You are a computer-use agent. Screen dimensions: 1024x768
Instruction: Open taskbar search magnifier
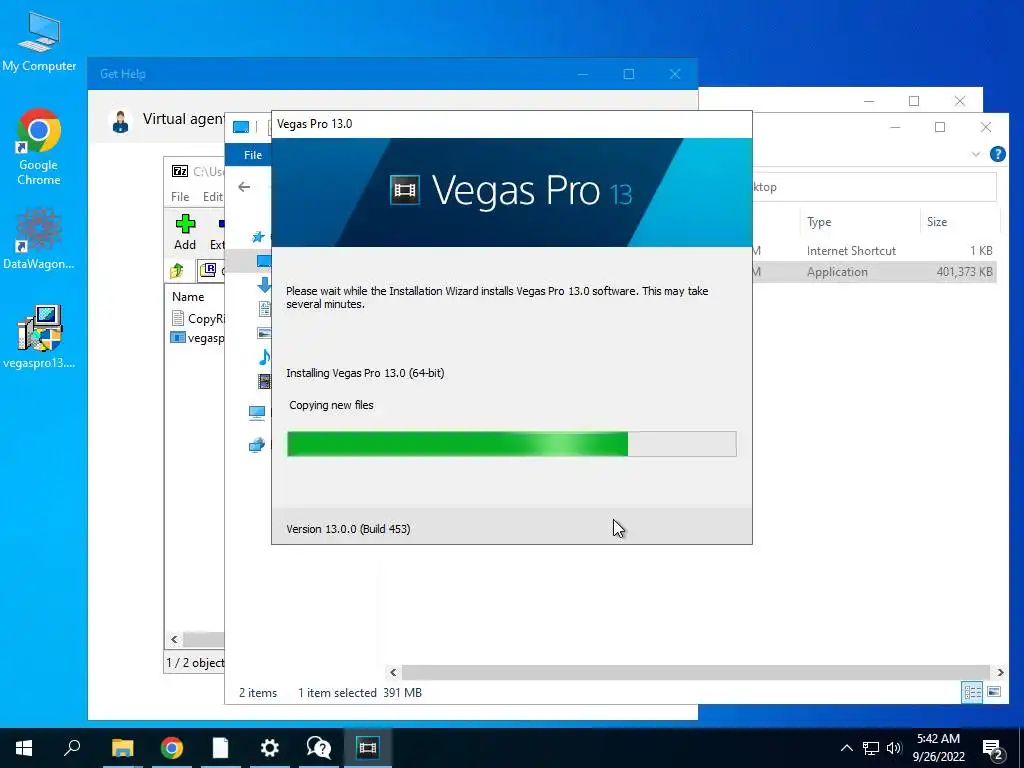pos(72,748)
